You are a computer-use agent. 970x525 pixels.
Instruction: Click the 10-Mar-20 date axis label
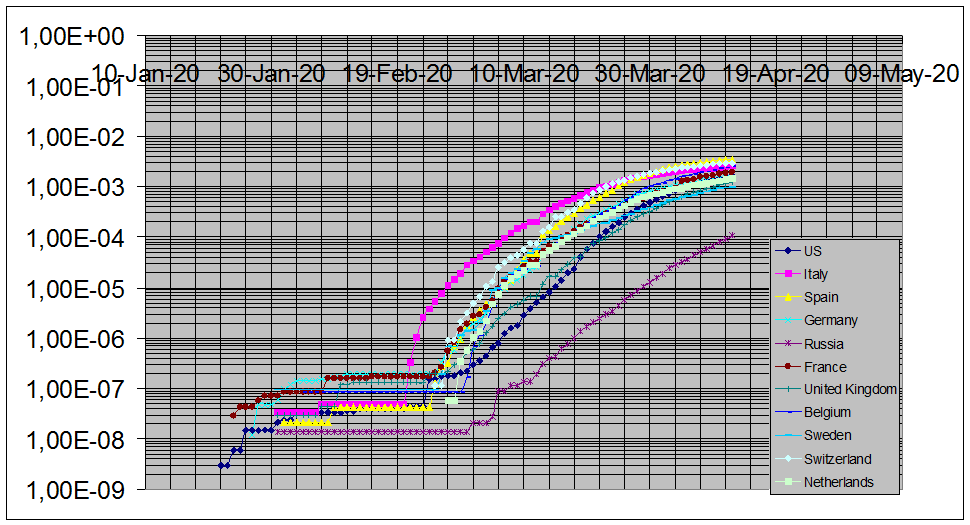pos(524,73)
